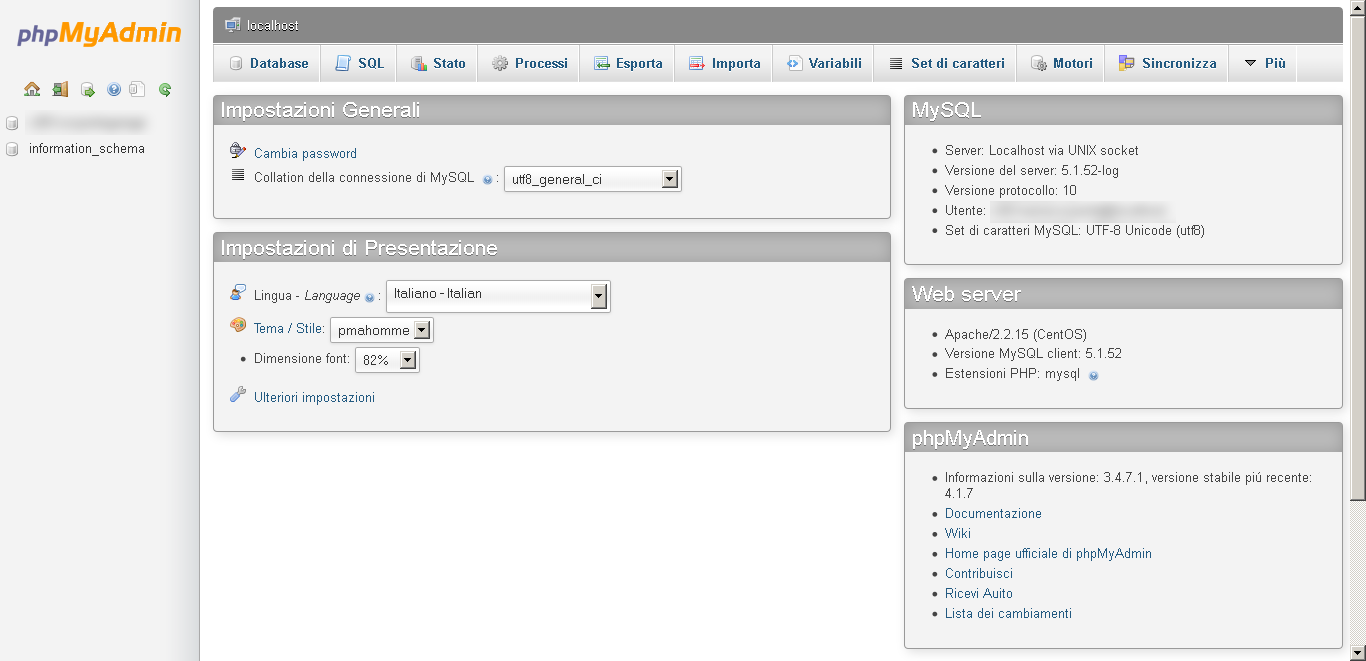The image size is (1366, 661).
Task: Click the Cambia password link
Action: pos(305,153)
